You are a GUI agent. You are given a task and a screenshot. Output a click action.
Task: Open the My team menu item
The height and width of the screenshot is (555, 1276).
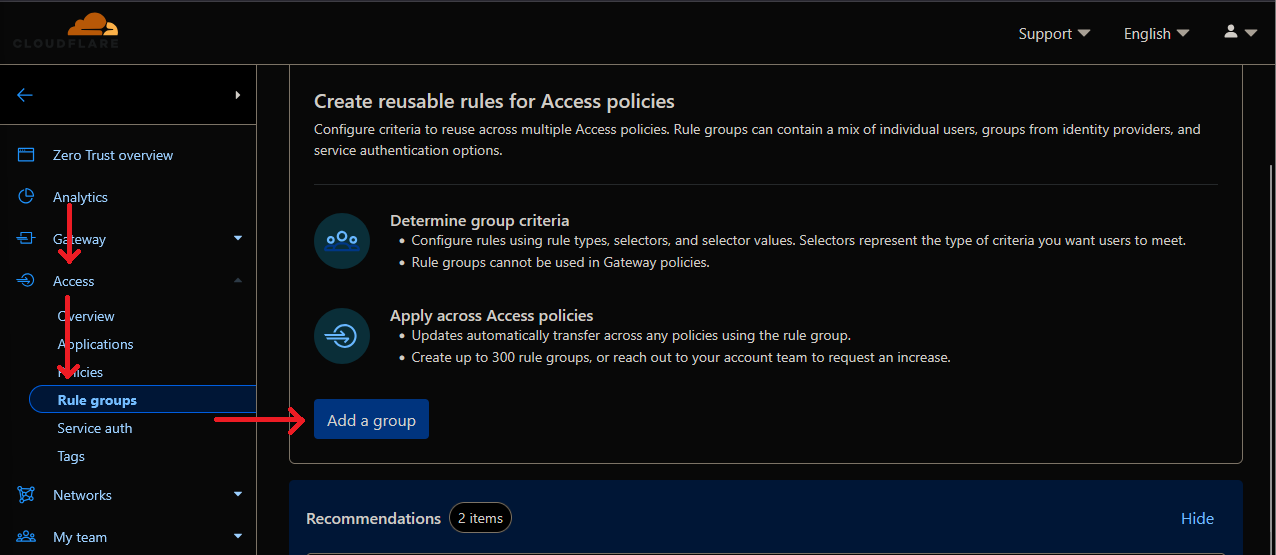point(80,537)
